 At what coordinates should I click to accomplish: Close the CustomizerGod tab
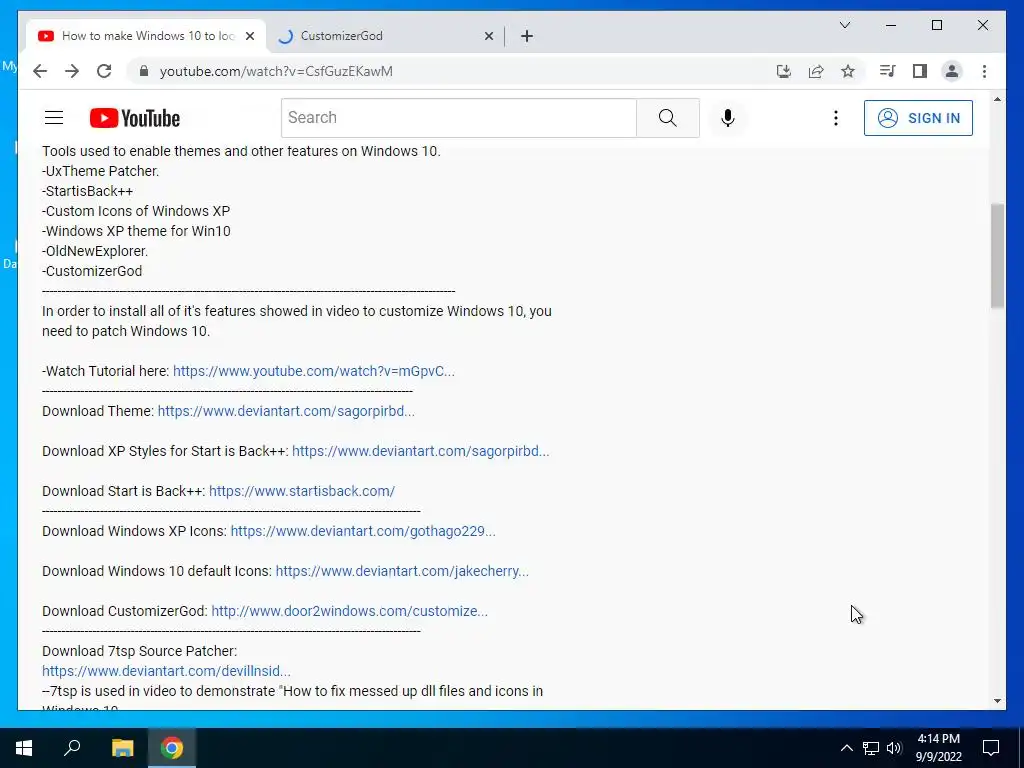488,36
